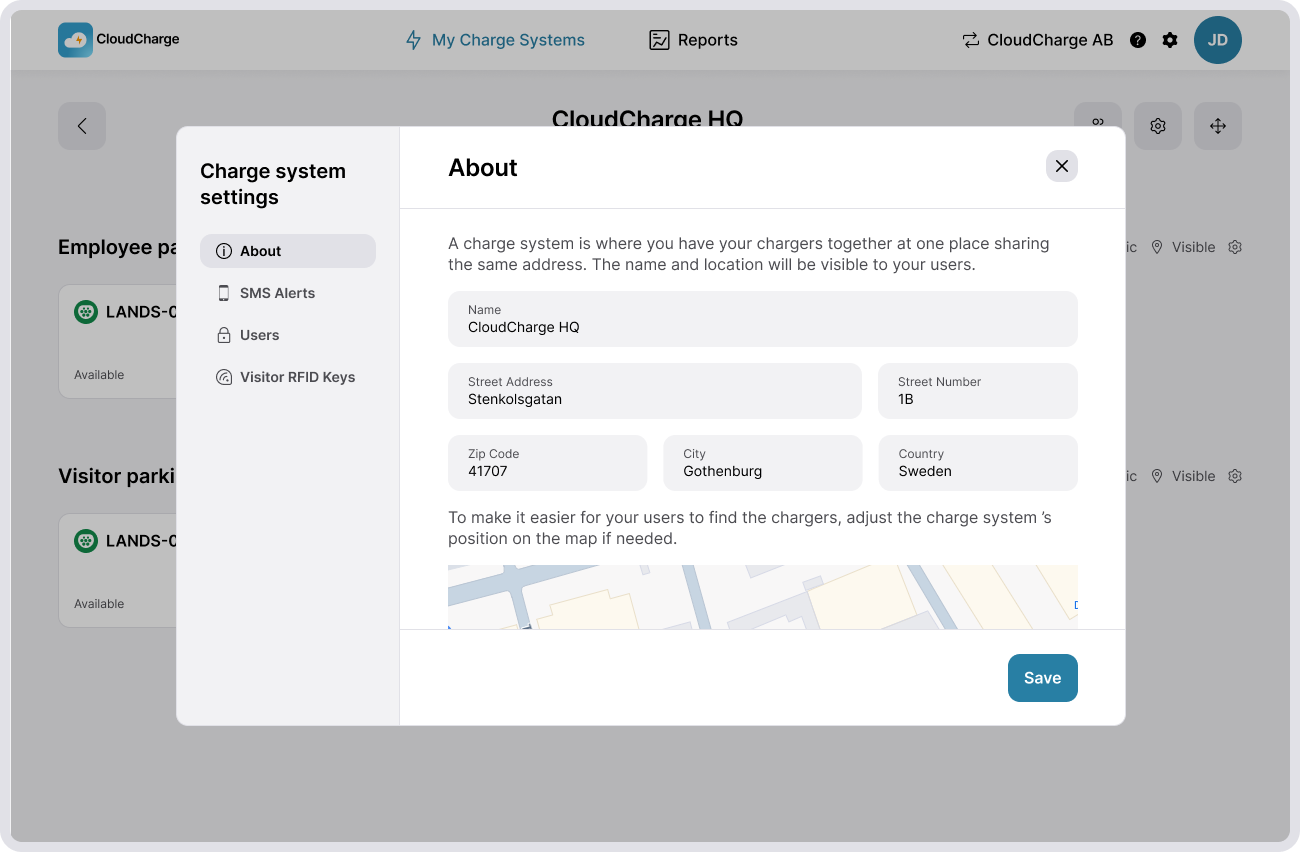Go back using the left arrow button

click(82, 126)
